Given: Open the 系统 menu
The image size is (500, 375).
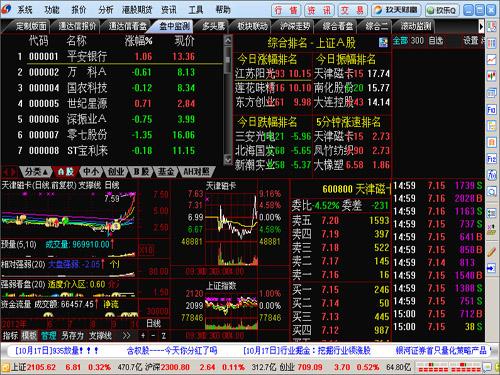Looking at the screenshot, I should tap(25, 10).
